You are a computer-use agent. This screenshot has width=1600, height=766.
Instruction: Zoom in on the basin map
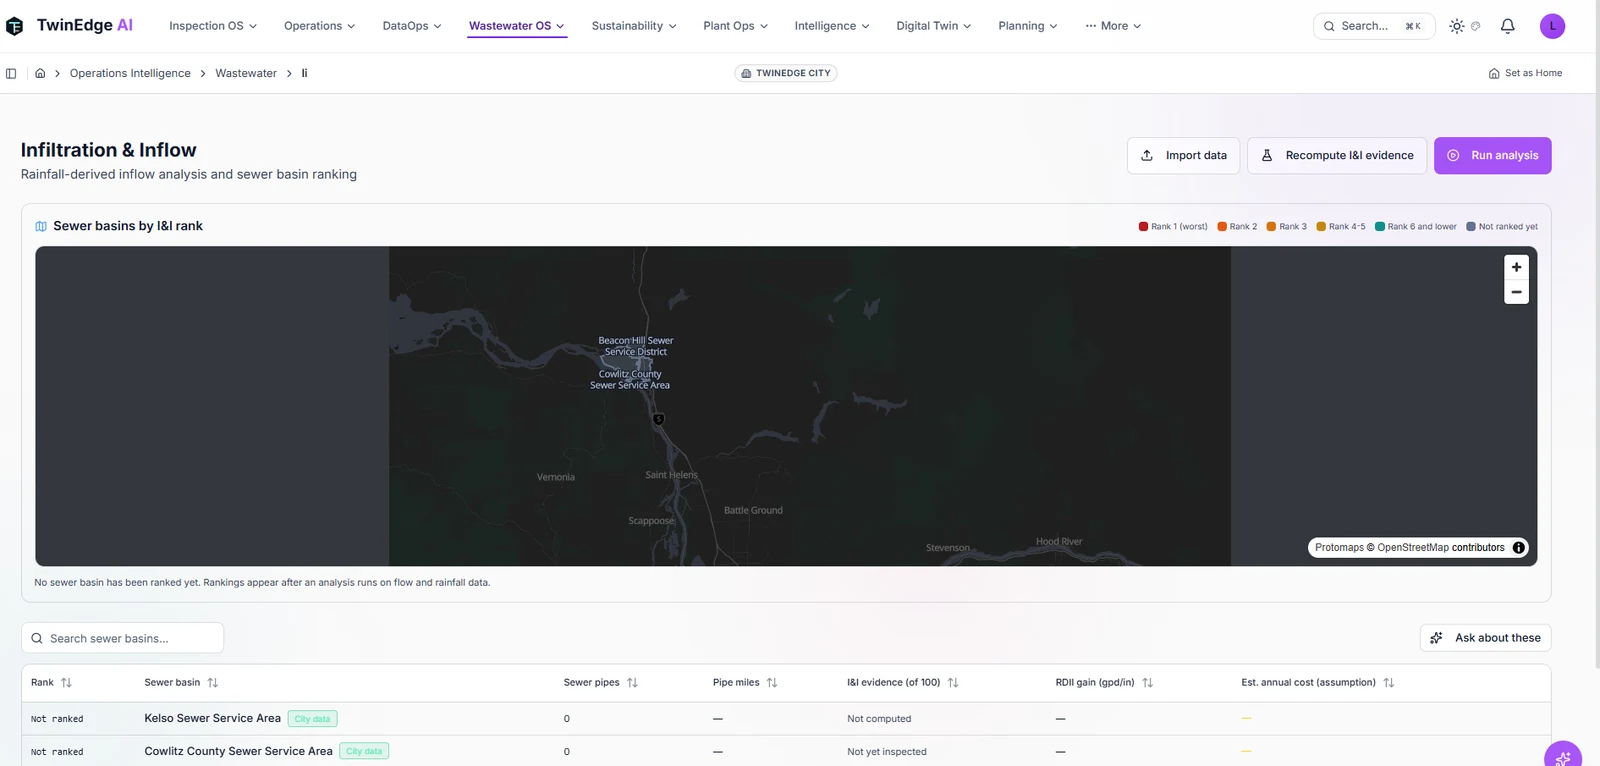coord(1516,267)
